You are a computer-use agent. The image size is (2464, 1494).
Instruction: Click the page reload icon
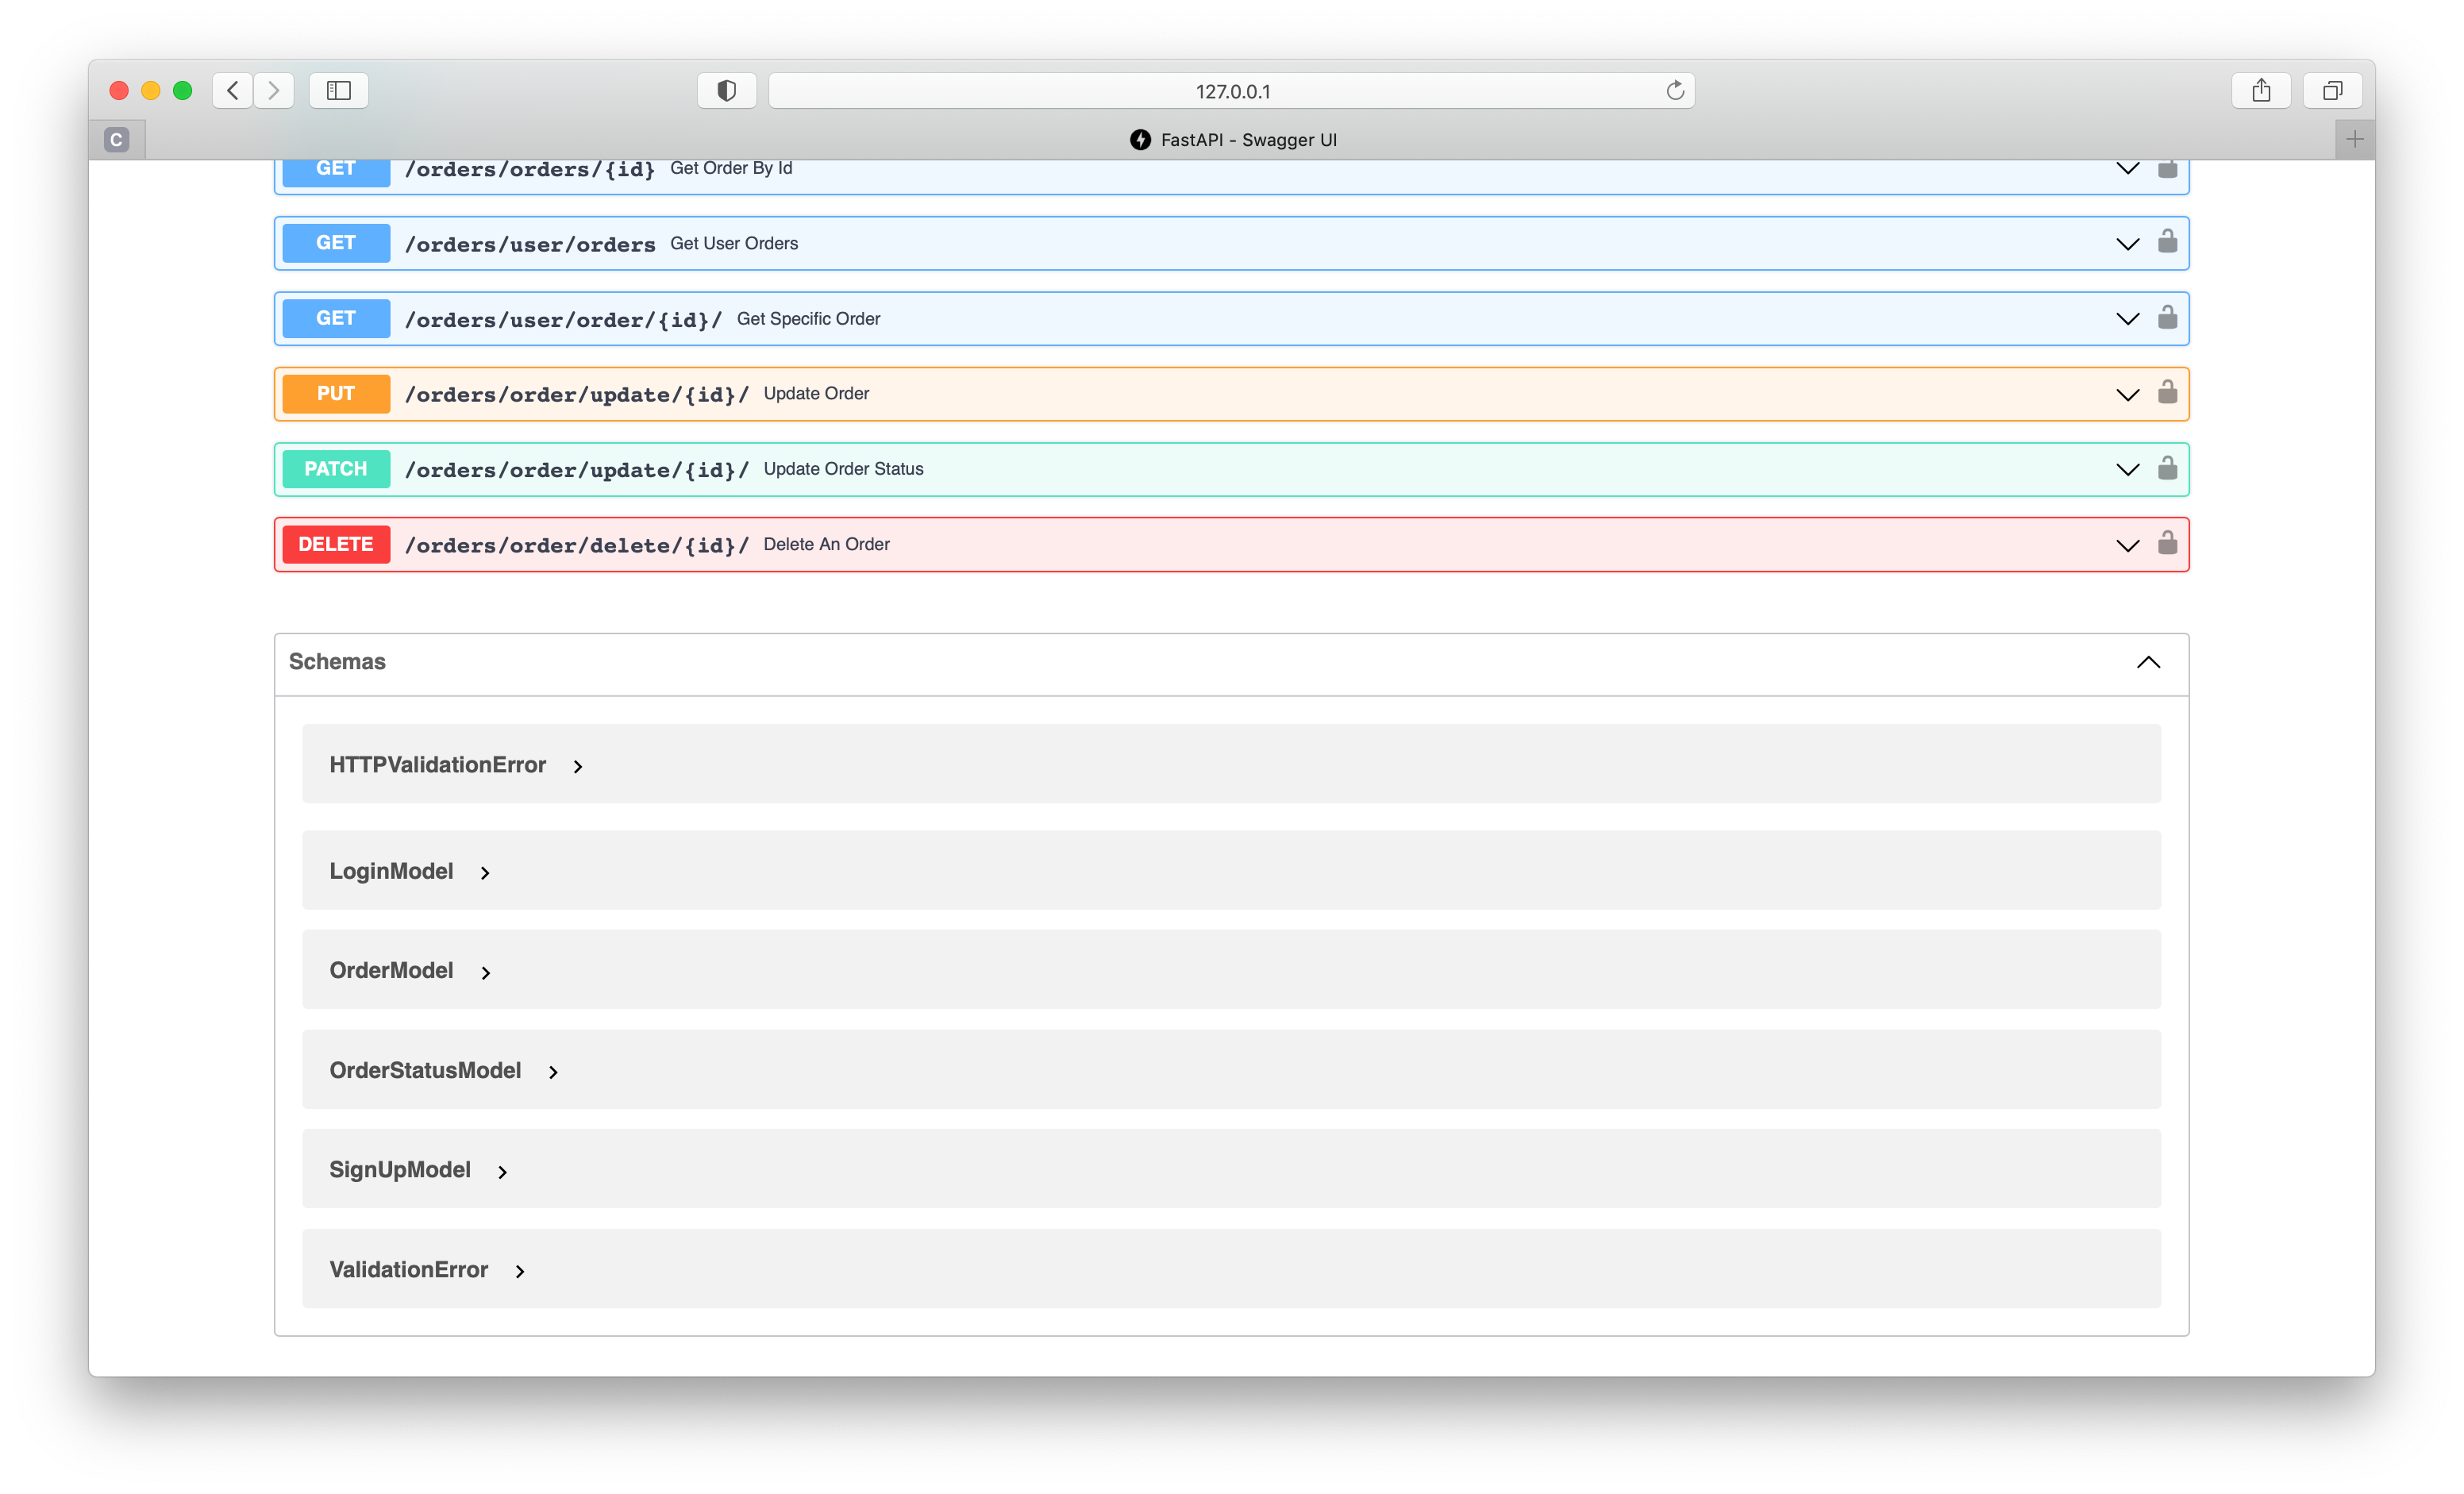(1675, 90)
